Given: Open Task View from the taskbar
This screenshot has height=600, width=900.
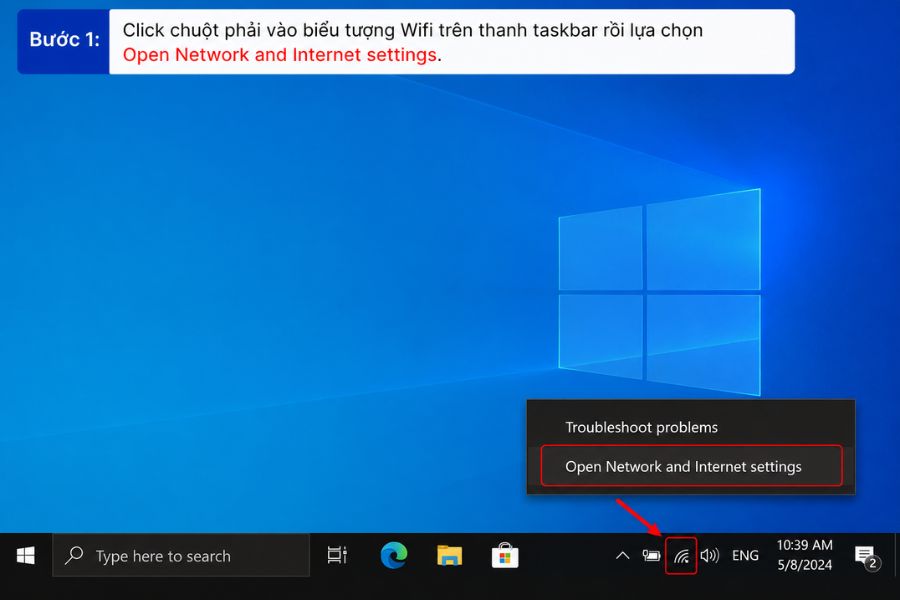Looking at the screenshot, I should [337, 556].
